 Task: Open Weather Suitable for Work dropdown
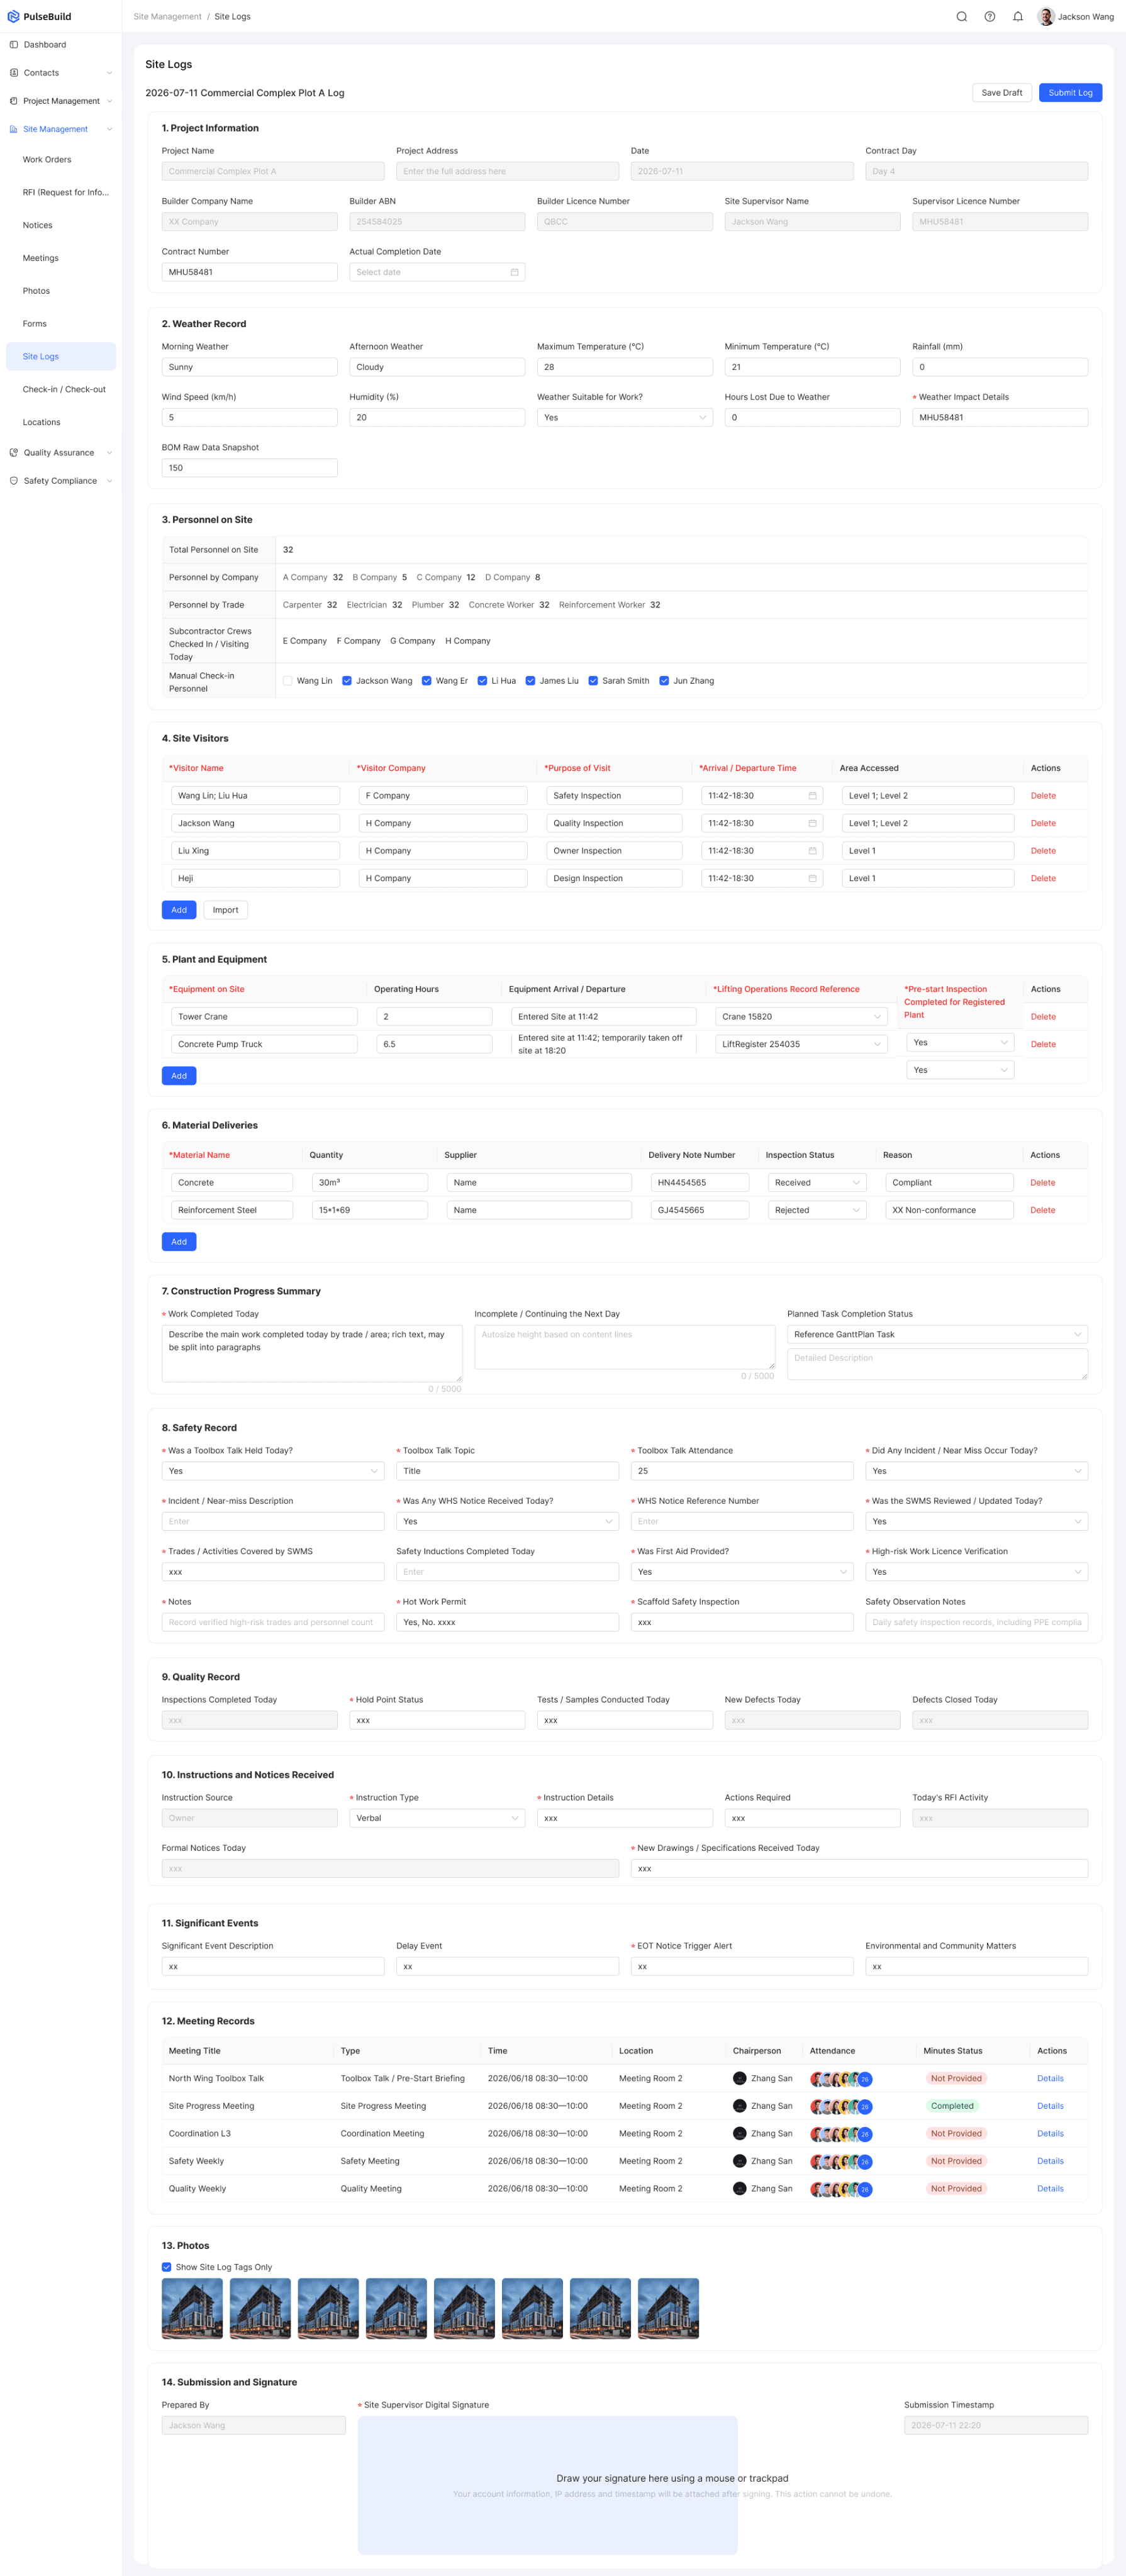coord(624,418)
